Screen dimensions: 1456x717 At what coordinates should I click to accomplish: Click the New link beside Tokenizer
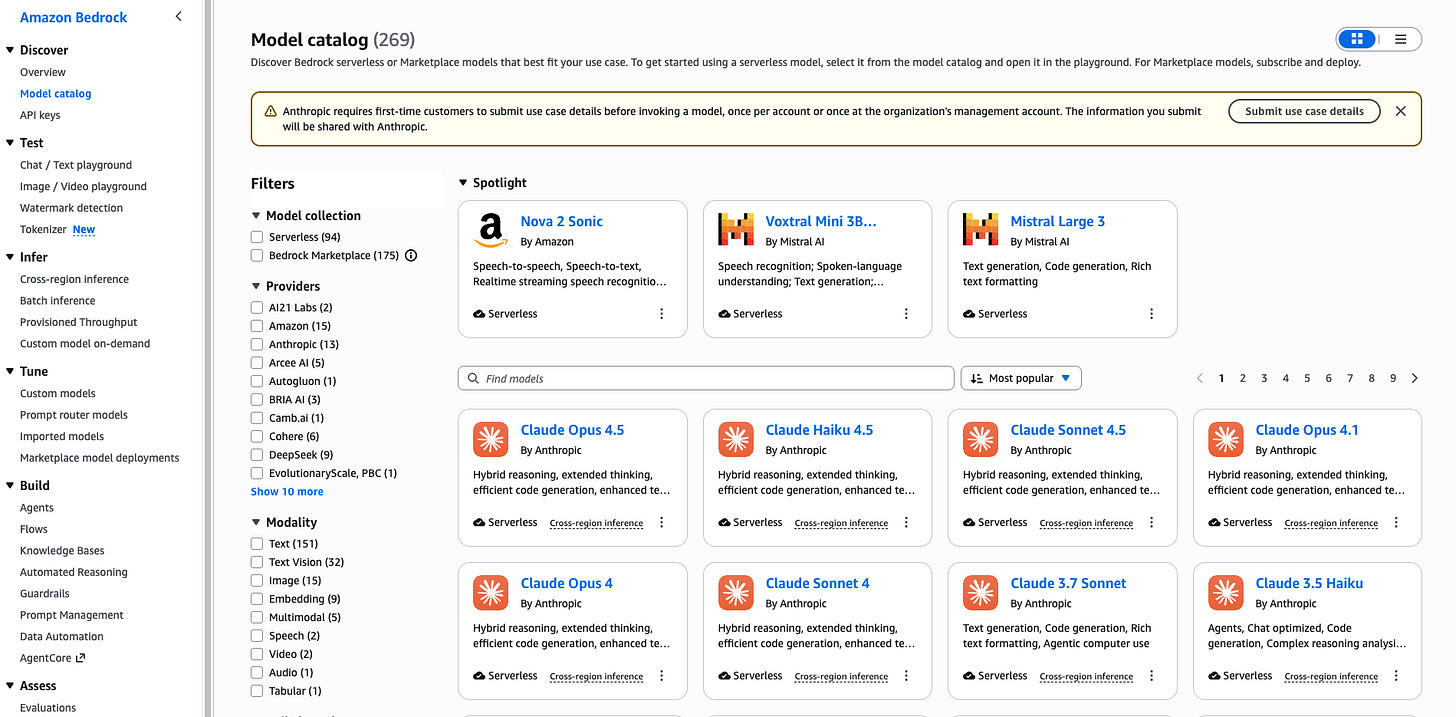(x=84, y=230)
